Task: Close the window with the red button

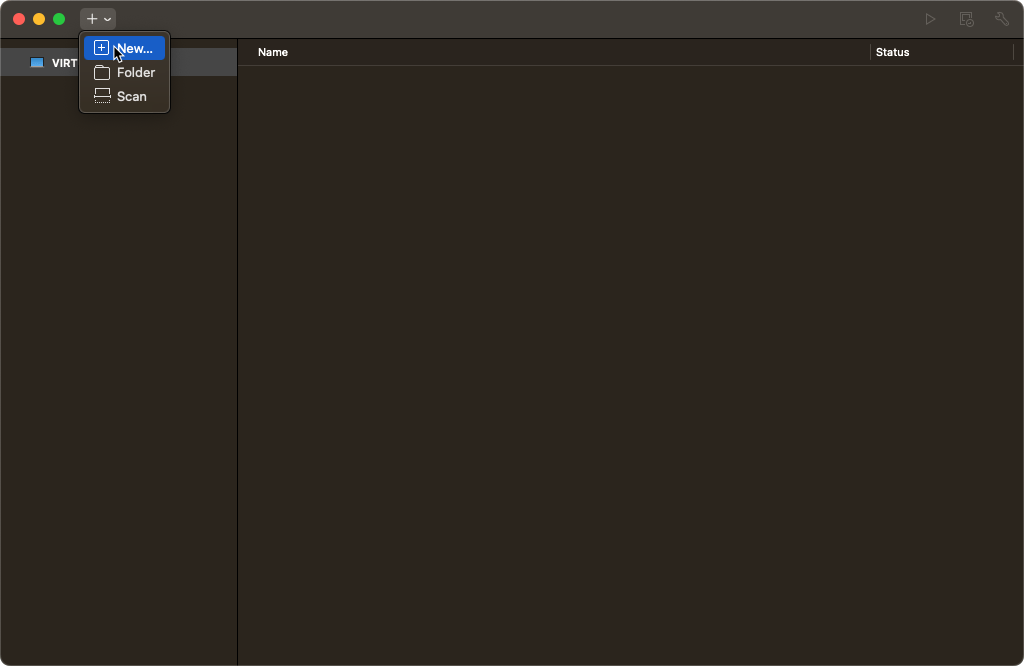Action: pyautogui.click(x=19, y=19)
